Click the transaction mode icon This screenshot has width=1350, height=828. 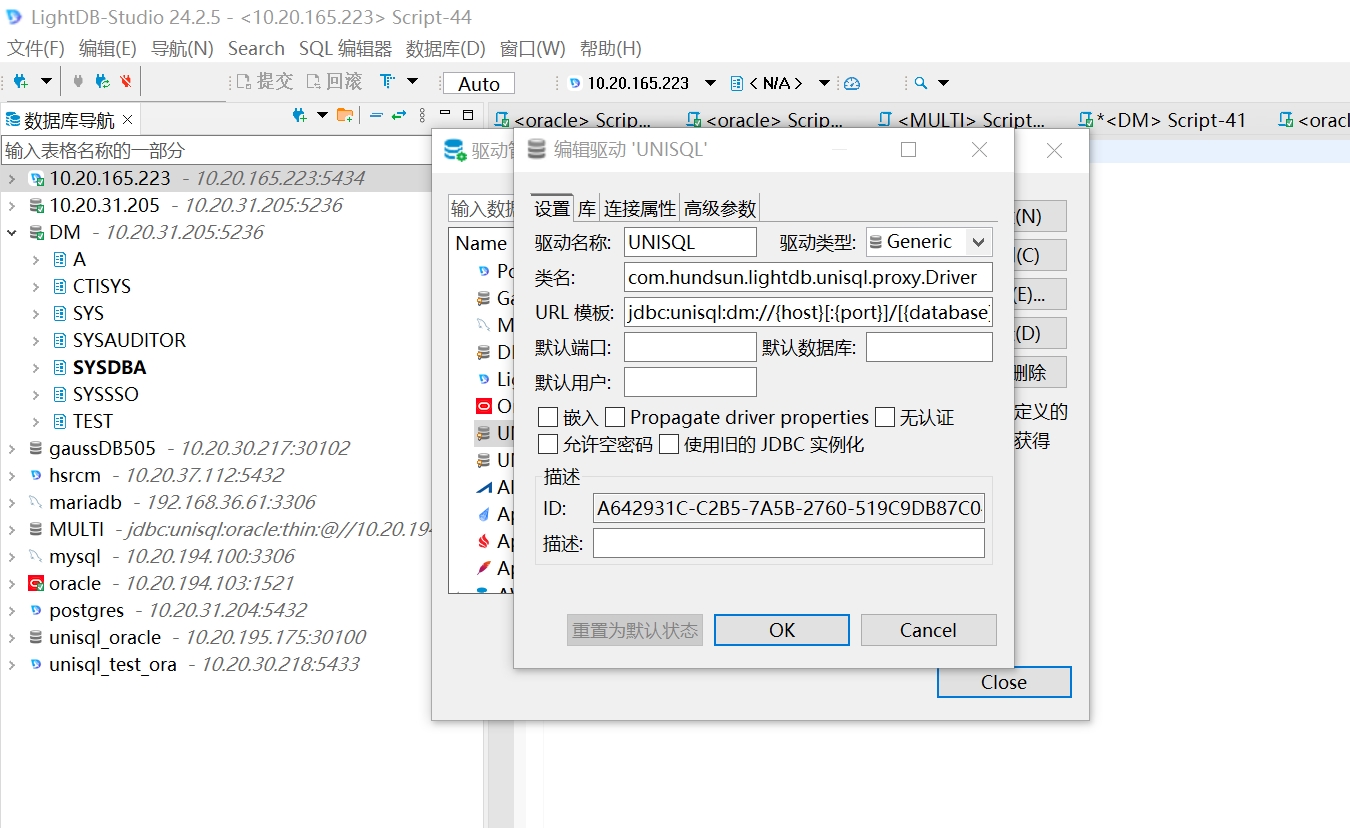388,81
